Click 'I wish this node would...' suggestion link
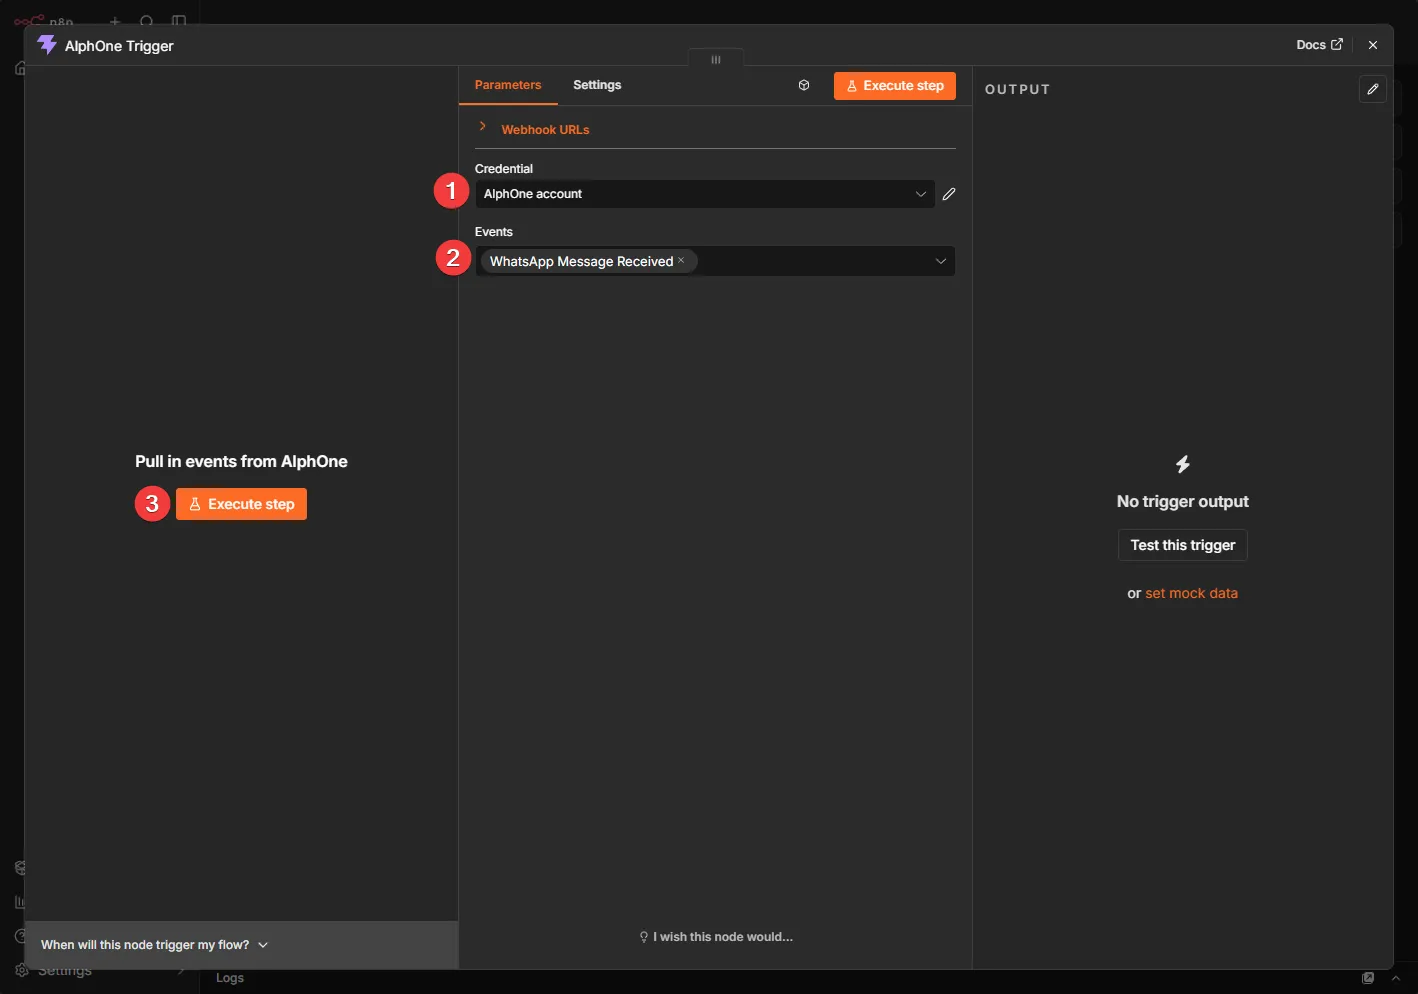Image resolution: width=1418 pixels, height=994 pixels. 716,937
